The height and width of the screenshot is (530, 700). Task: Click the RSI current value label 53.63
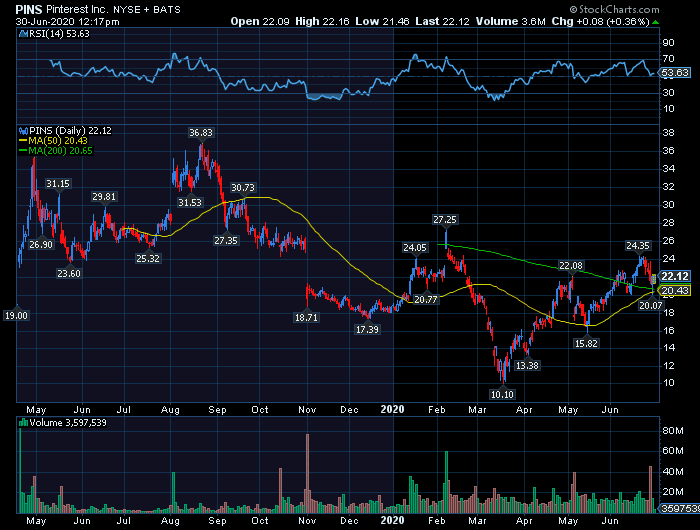675,73
